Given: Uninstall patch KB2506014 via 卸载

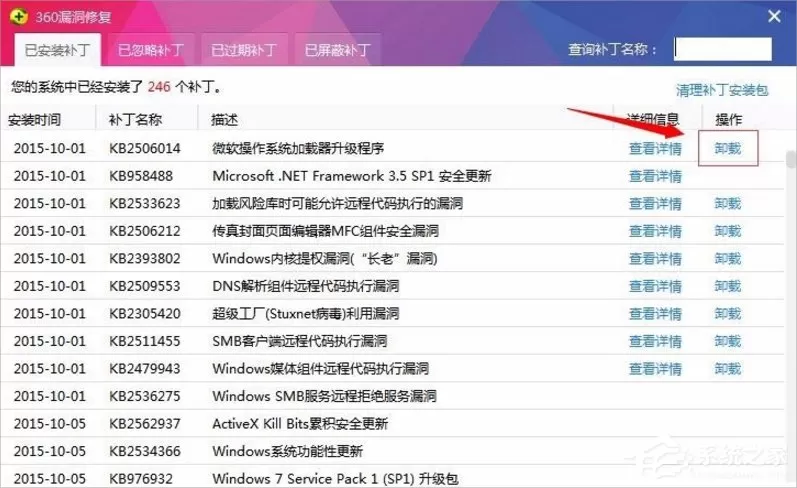Looking at the screenshot, I should 727,148.
